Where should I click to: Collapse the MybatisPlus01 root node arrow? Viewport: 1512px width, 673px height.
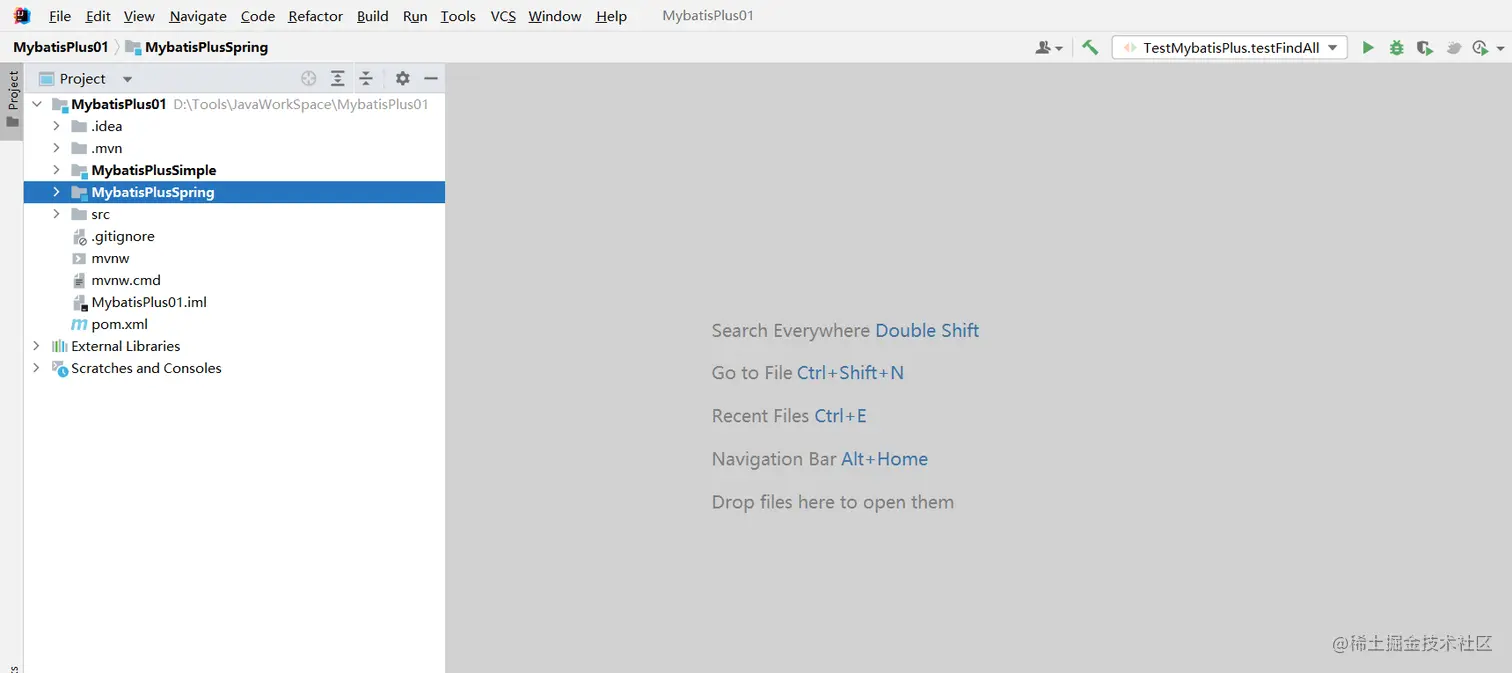coord(37,104)
